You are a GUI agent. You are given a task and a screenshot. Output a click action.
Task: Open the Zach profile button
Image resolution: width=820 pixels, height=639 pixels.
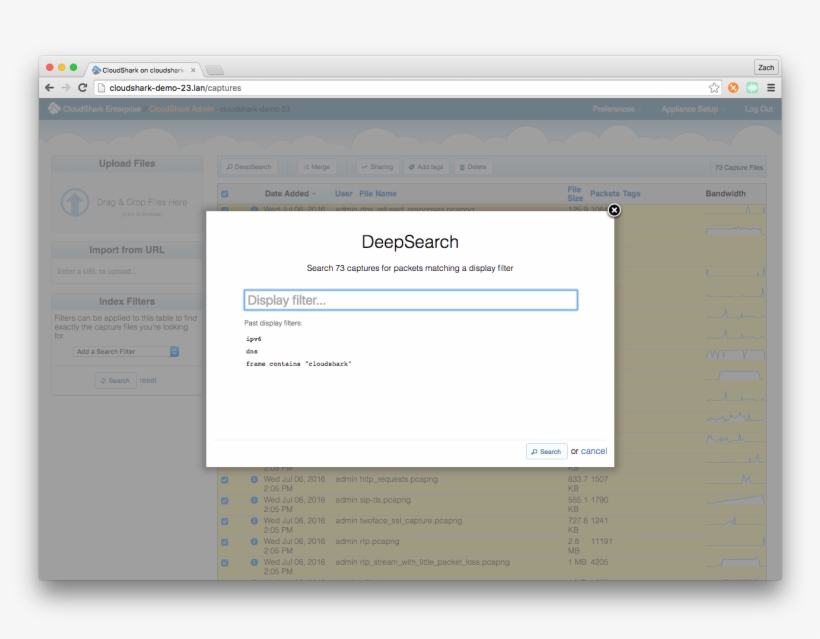766,67
